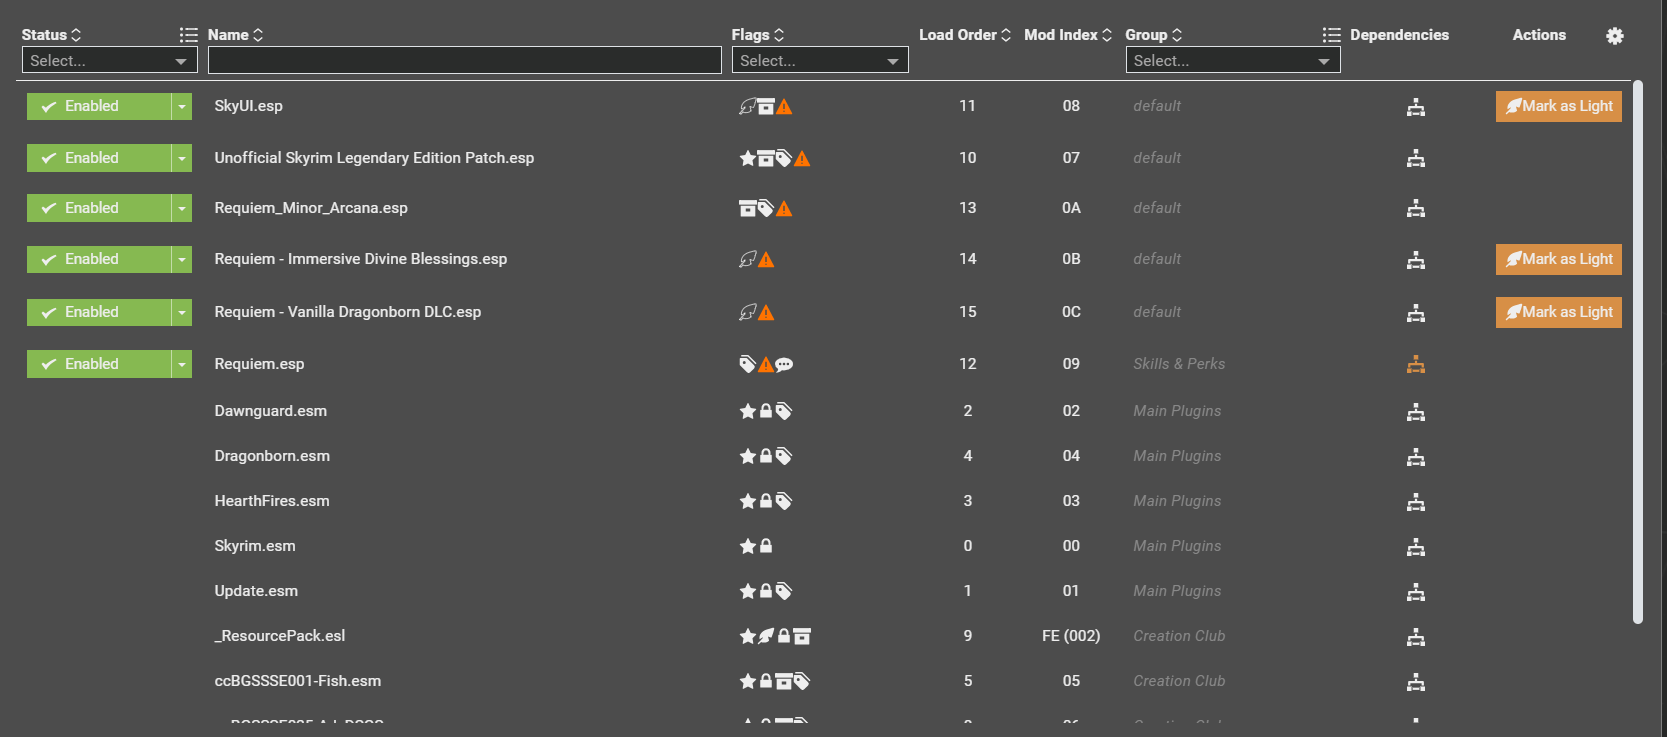Image resolution: width=1667 pixels, height=737 pixels.
Task: Click the orange dependencies icon for Requiem.esp
Action: [x=1415, y=364]
